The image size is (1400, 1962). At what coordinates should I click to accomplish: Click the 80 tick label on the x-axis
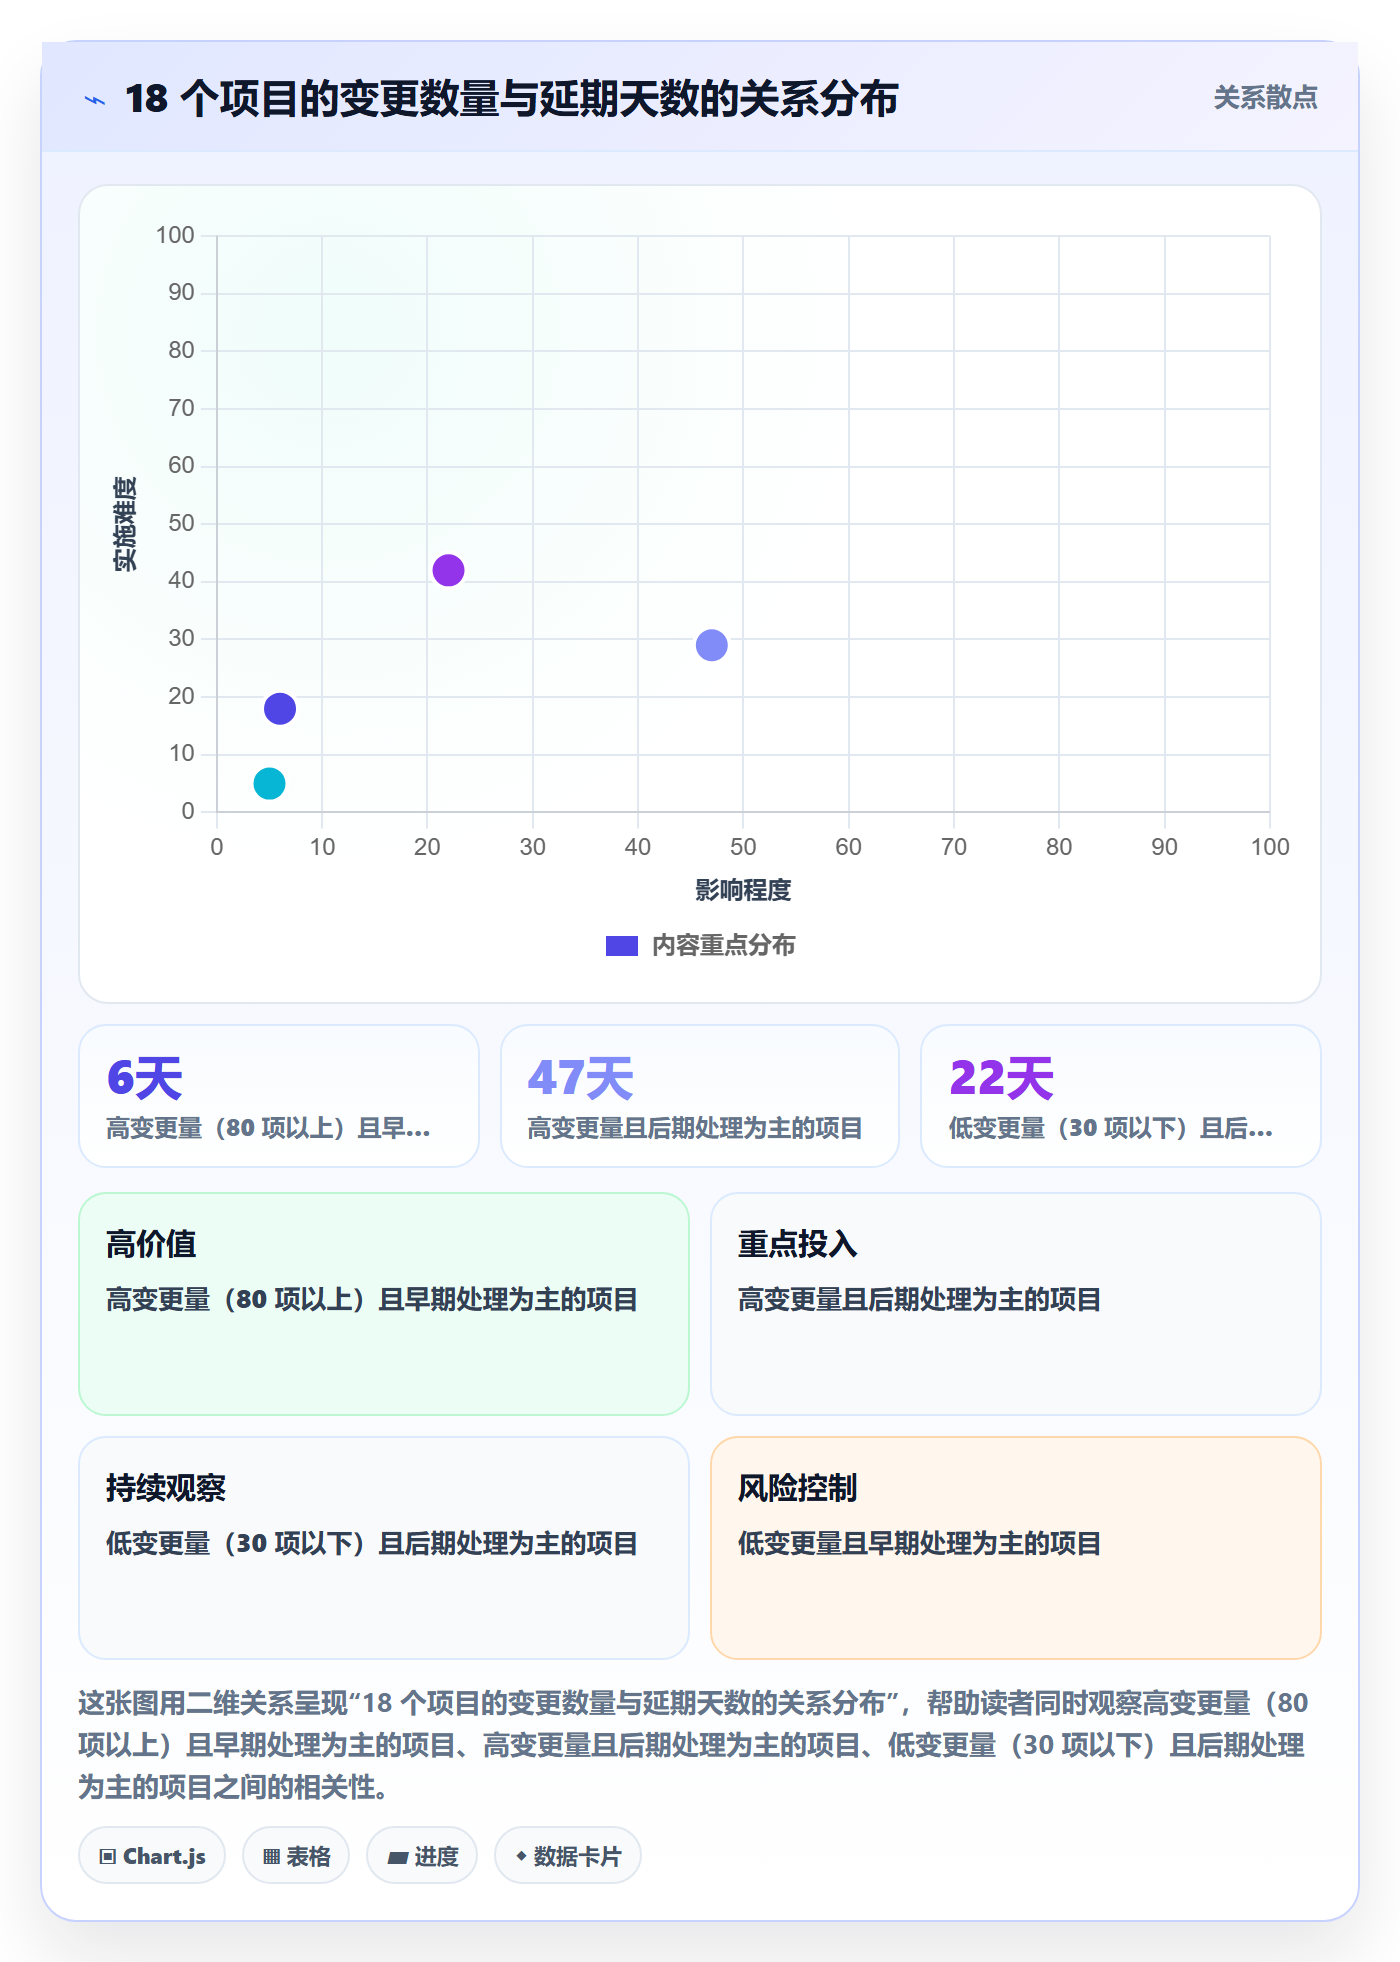1059,847
